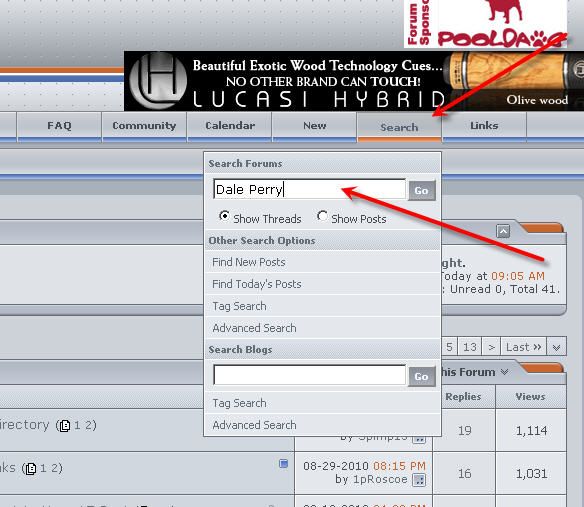Click the multi-page icon next to pages 1 2 in second thread
Screen dimensions: 584x507
[31, 468]
